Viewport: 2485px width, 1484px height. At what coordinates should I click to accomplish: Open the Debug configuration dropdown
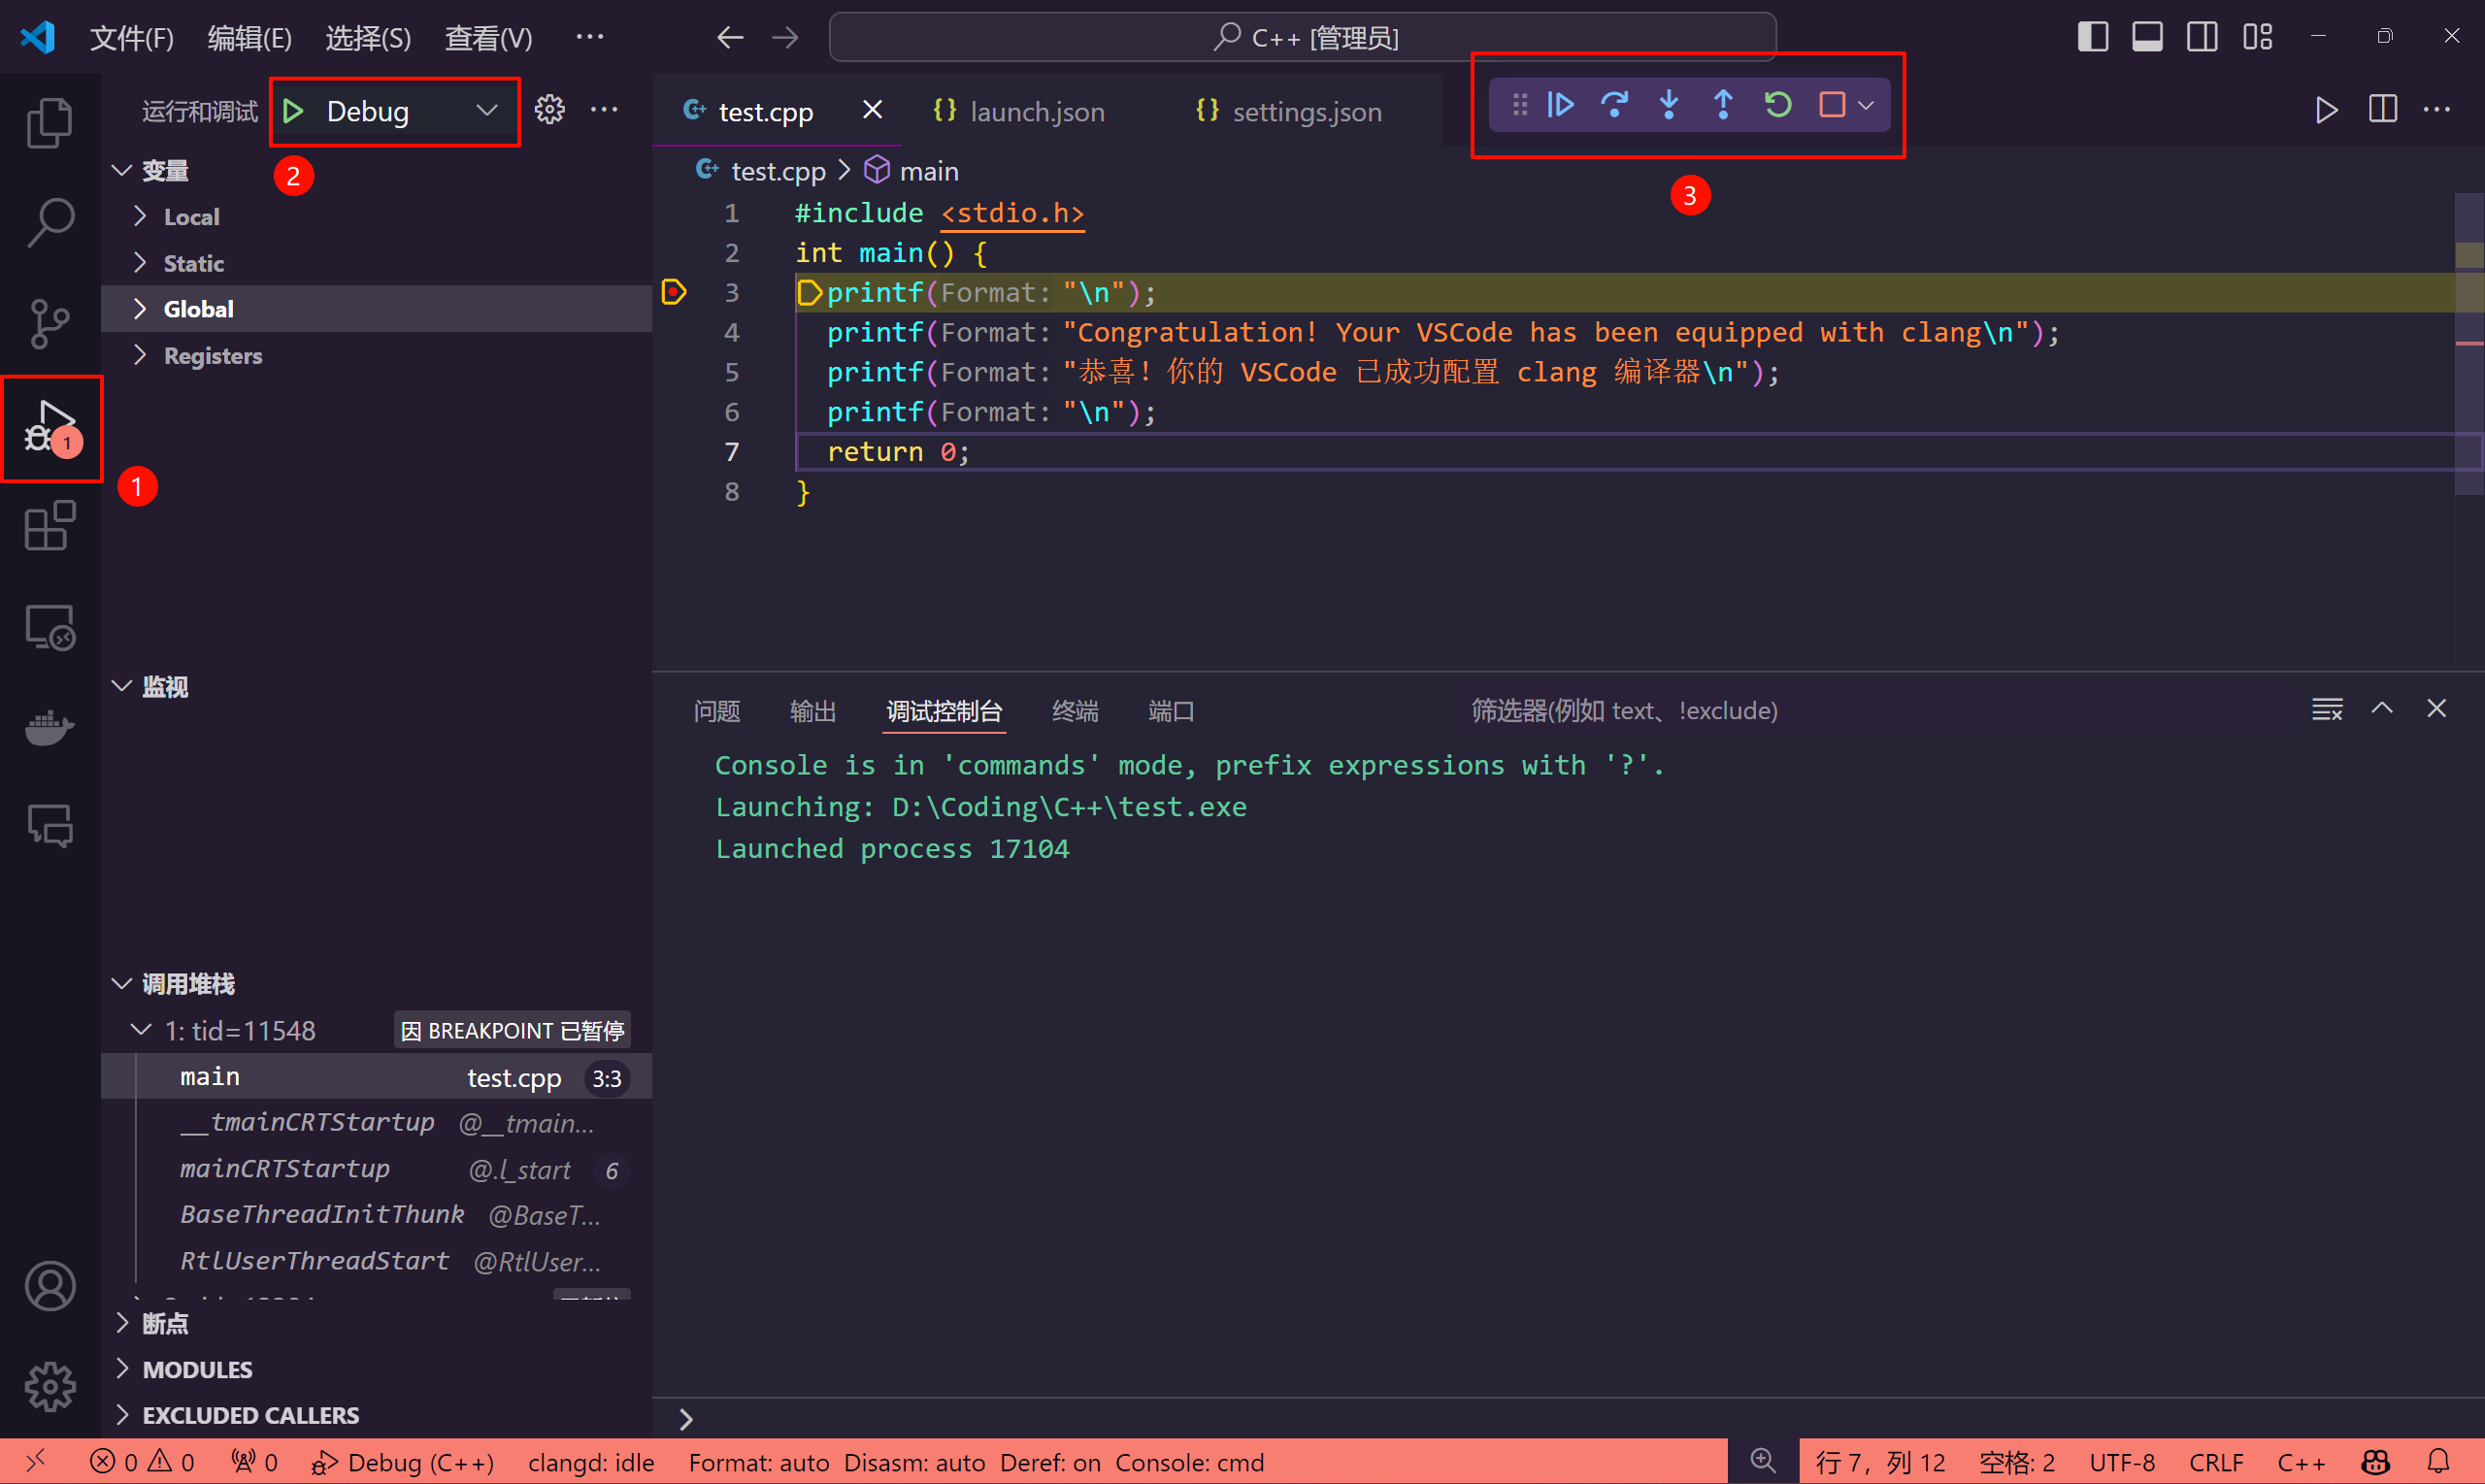click(x=410, y=111)
